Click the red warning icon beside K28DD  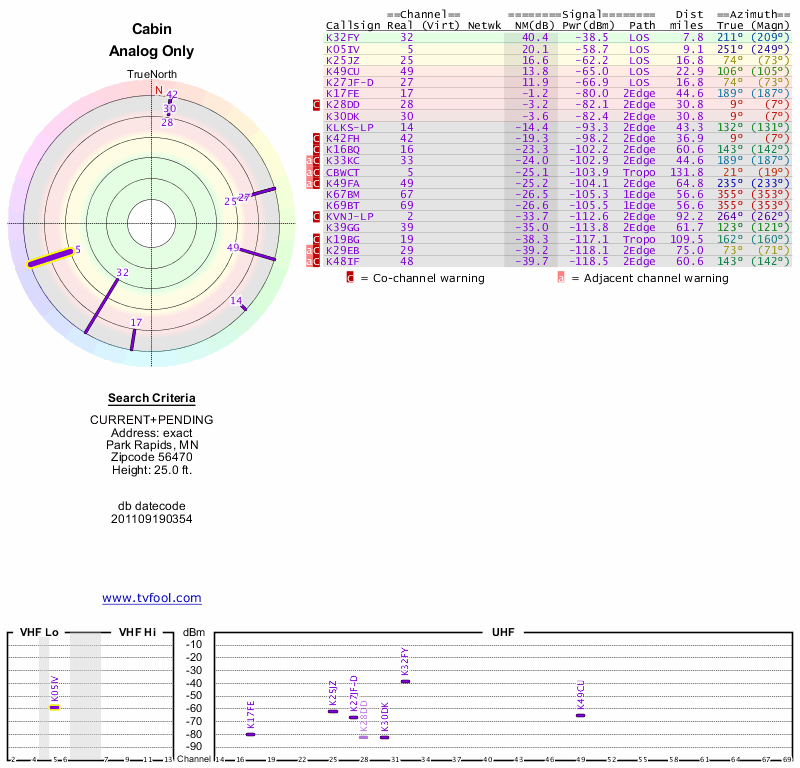(x=317, y=104)
